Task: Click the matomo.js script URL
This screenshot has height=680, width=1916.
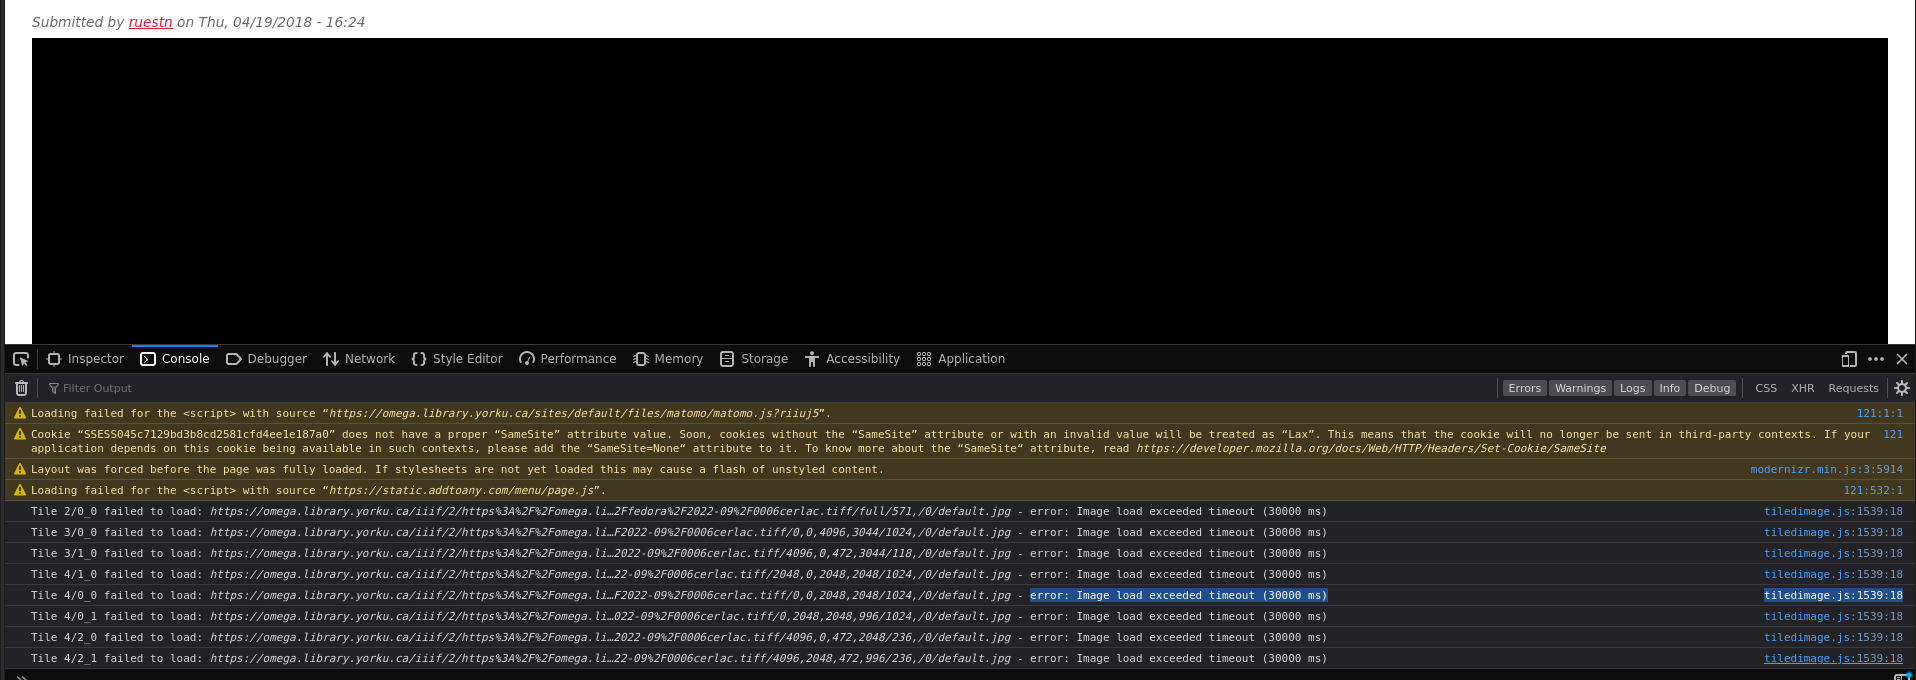Action: (x=575, y=413)
